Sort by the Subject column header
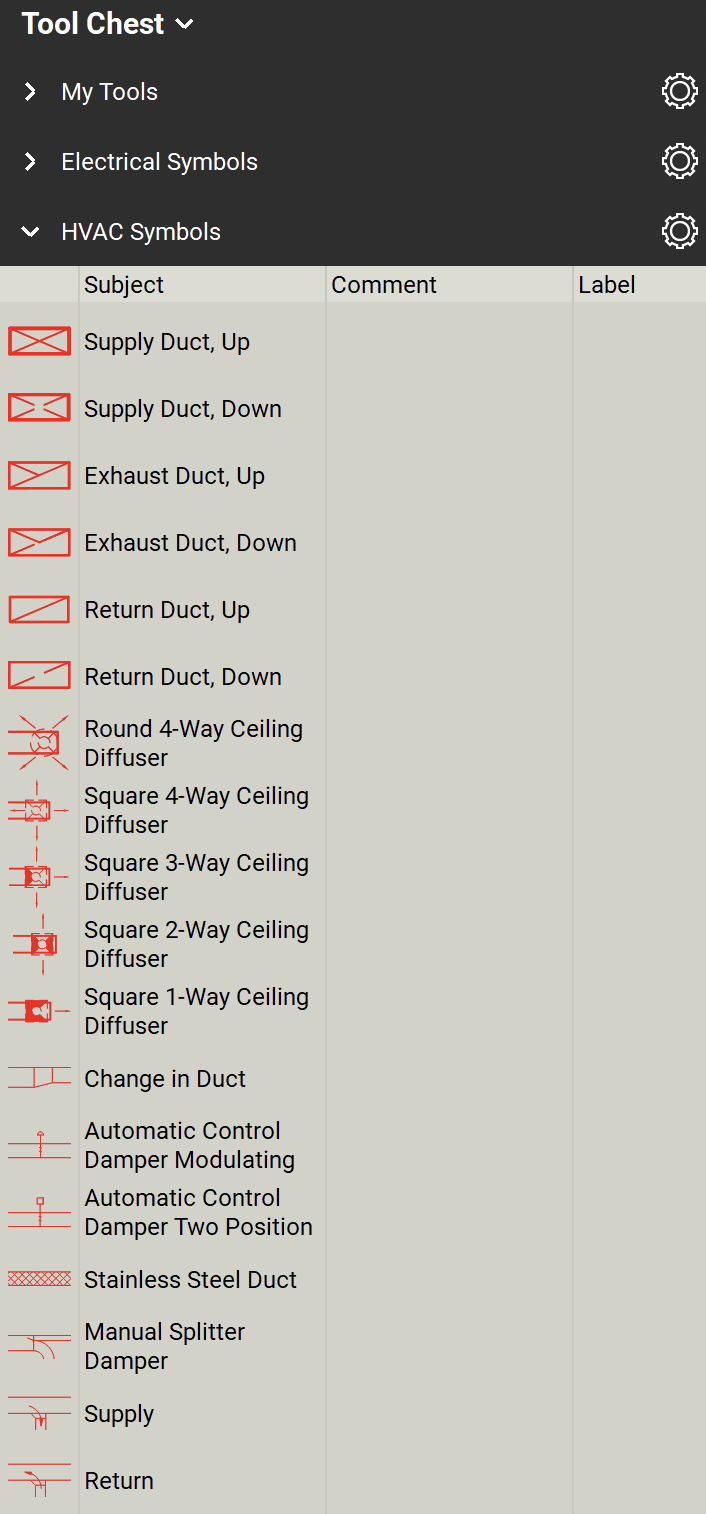This screenshot has height=1514, width=706. [124, 285]
